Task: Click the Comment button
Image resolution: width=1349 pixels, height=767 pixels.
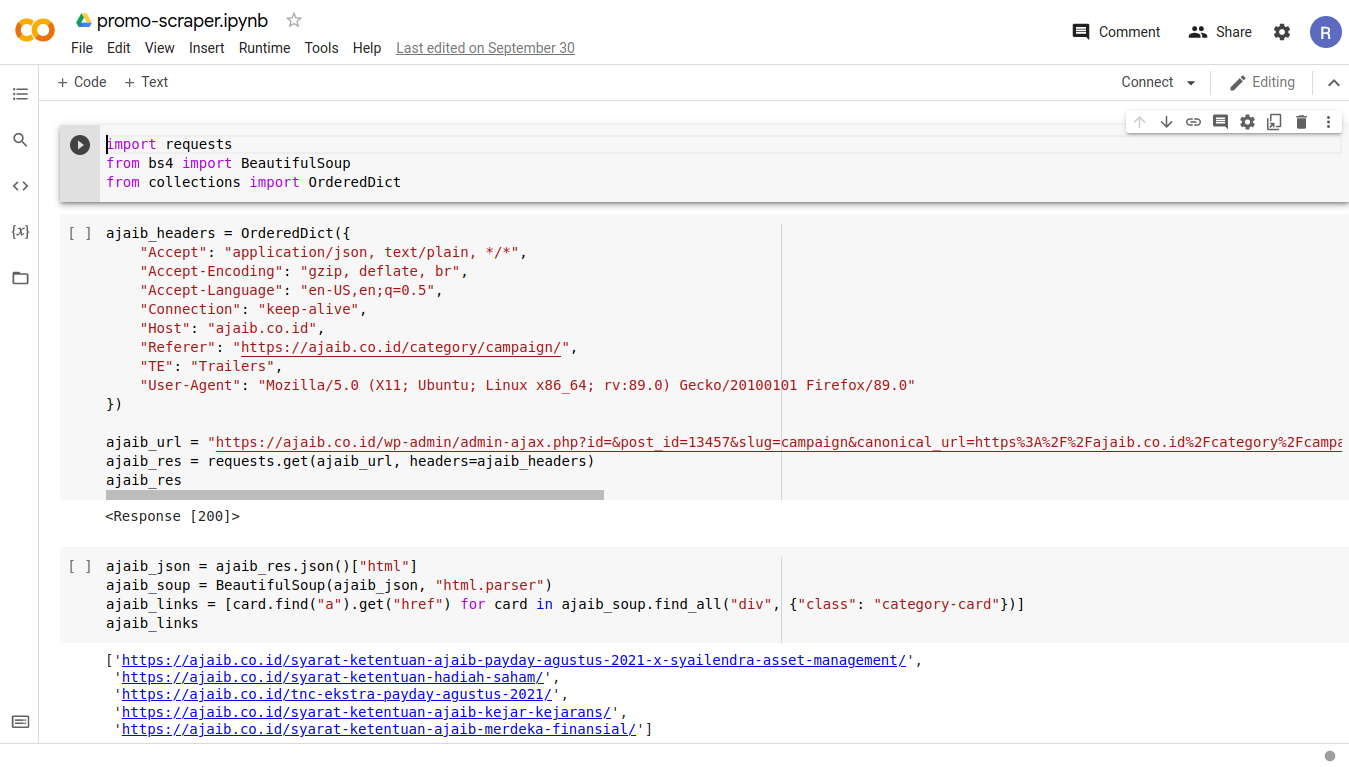Action: click(x=1116, y=32)
